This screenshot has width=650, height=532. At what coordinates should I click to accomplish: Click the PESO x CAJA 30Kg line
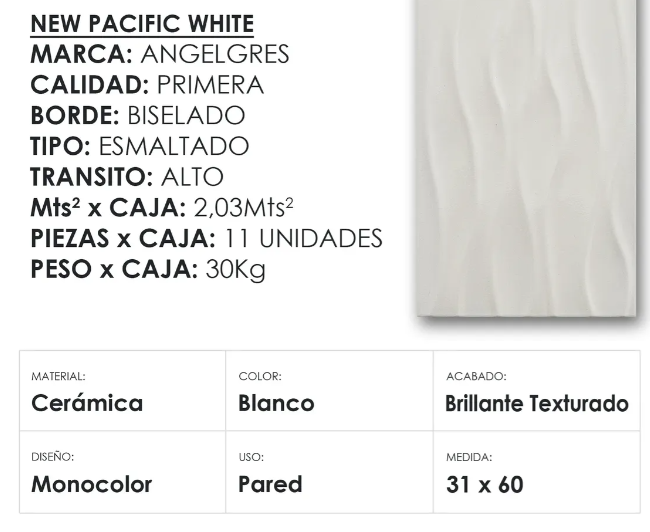point(148,270)
